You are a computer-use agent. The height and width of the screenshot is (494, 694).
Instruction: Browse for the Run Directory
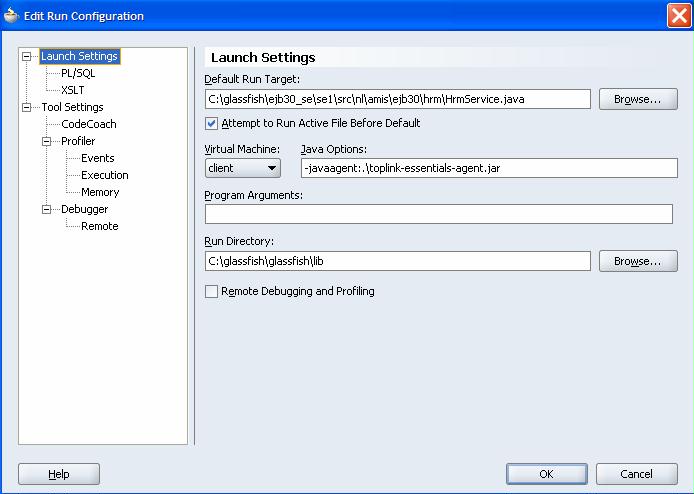click(x=638, y=261)
